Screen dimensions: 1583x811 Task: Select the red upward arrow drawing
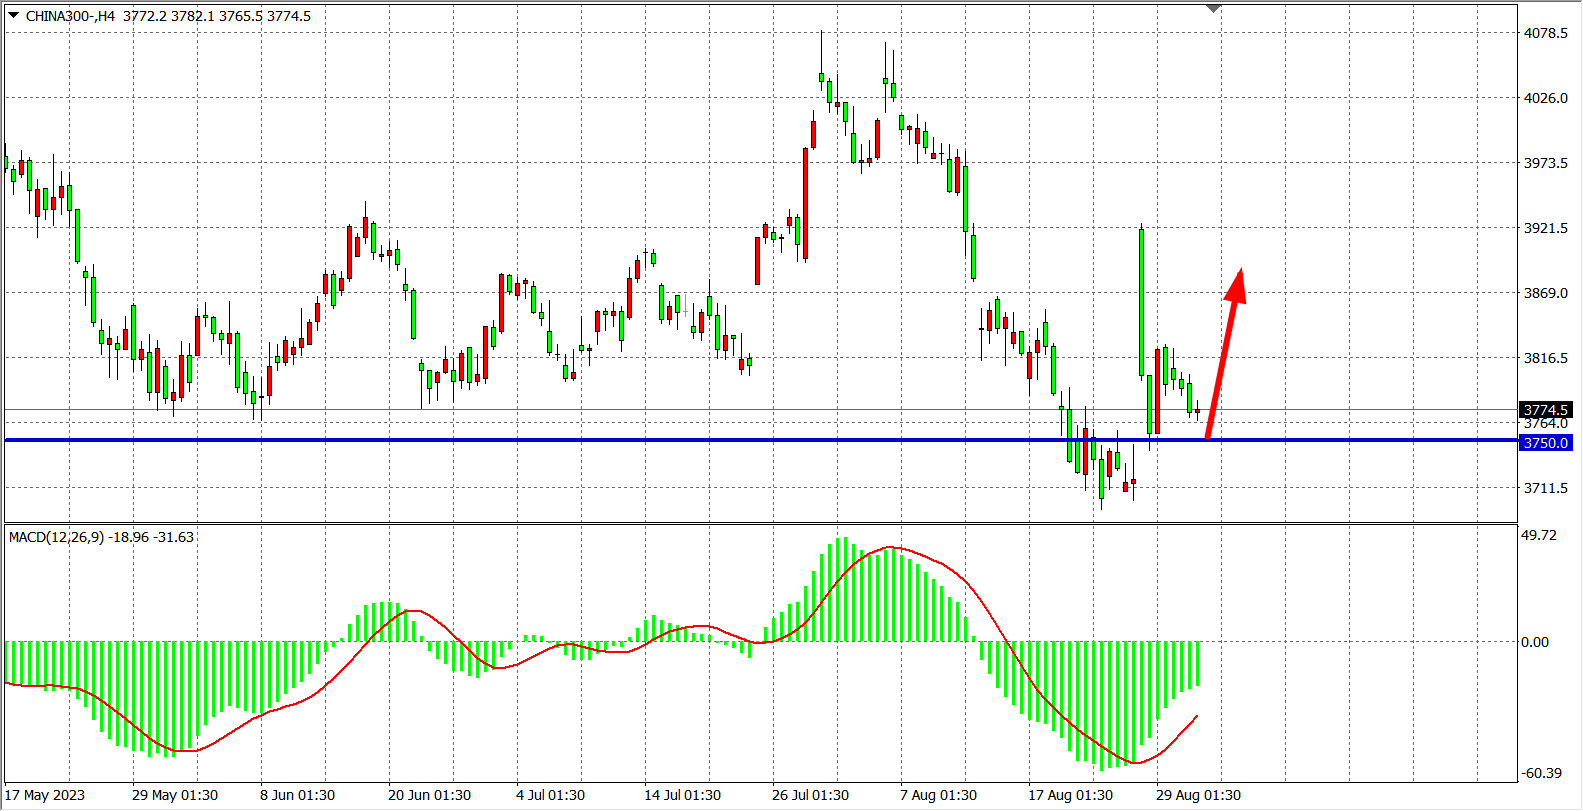pyautogui.click(x=1223, y=358)
